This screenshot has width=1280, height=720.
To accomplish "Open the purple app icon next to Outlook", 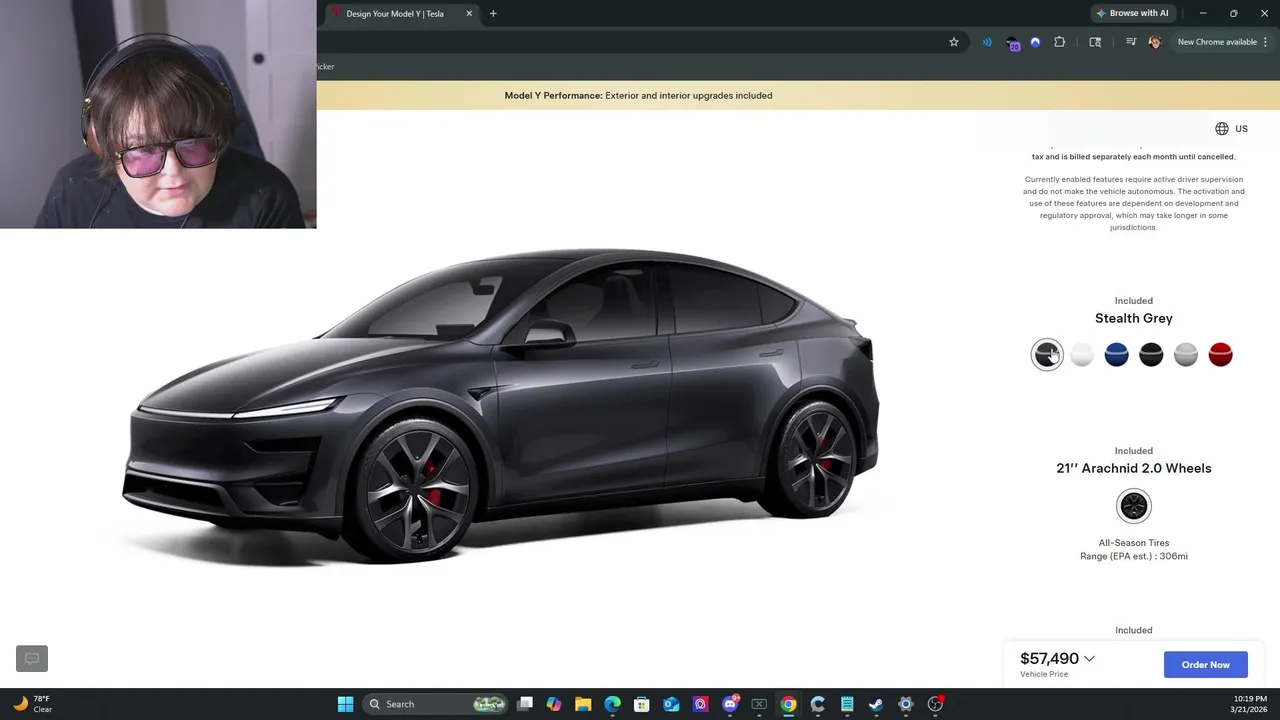I will [x=700, y=704].
